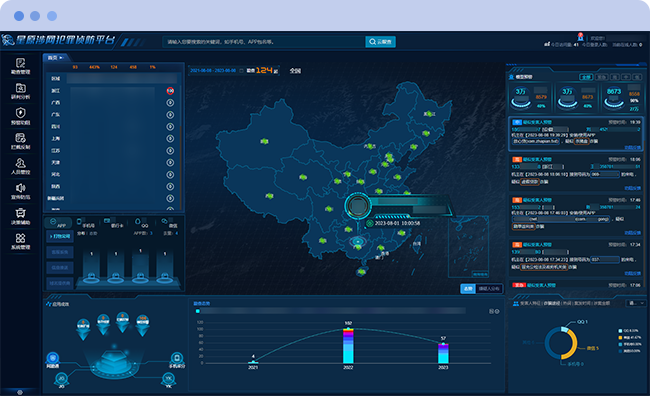This screenshot has width=650, height=396.
Task: Open the 人员管控 sidebar icon
Action: [20, 163]
